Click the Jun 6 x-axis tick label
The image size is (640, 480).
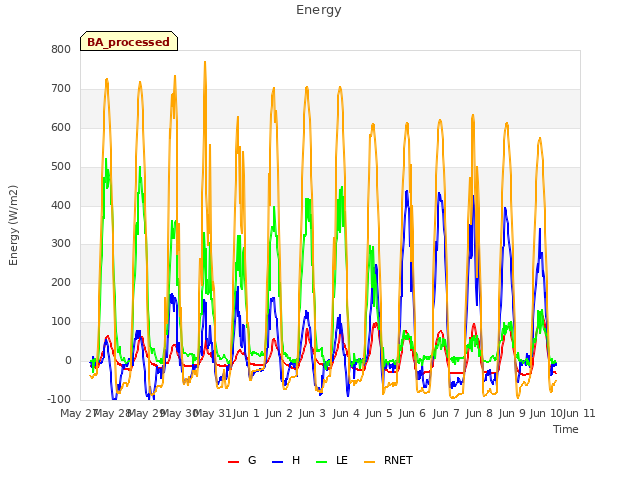[412, 413]
